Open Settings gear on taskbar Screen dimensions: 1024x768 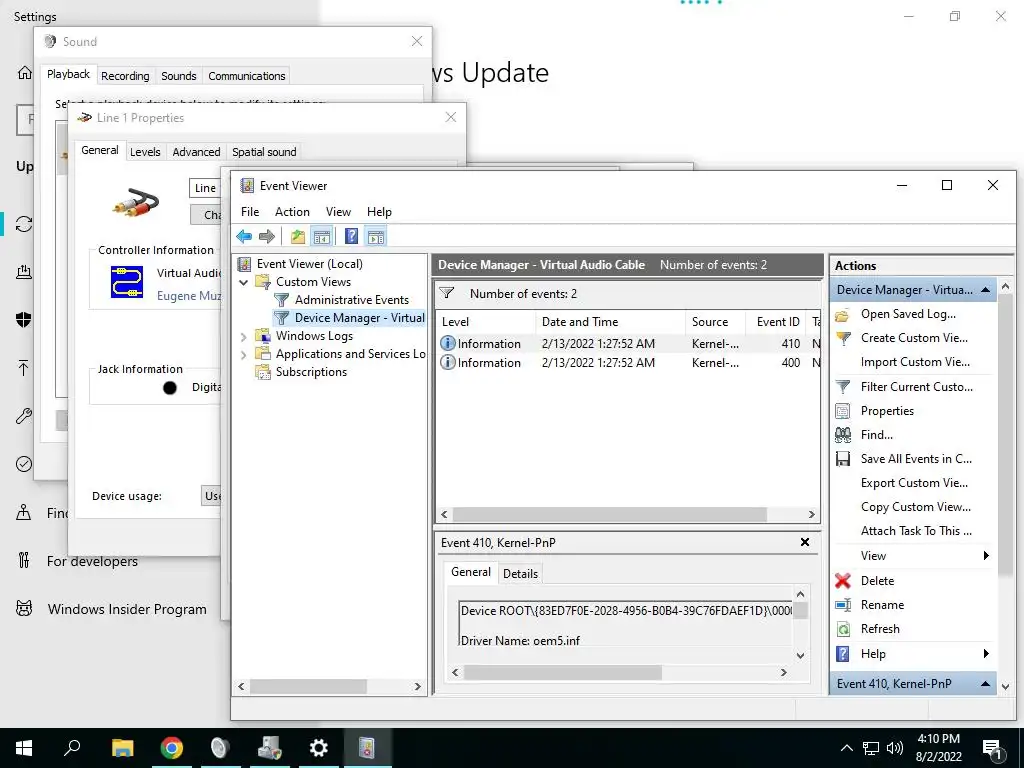click(x=319, y=748)
